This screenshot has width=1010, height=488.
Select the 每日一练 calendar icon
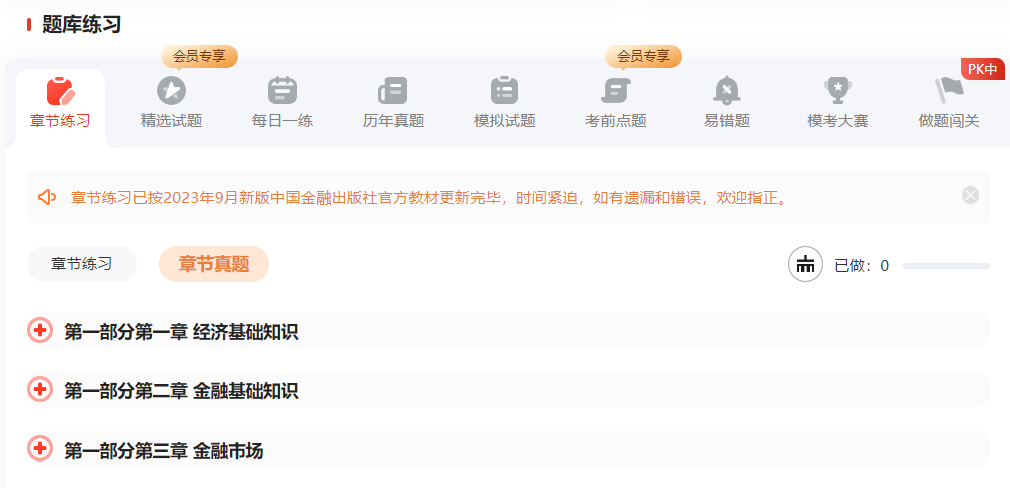pos(283,91)
